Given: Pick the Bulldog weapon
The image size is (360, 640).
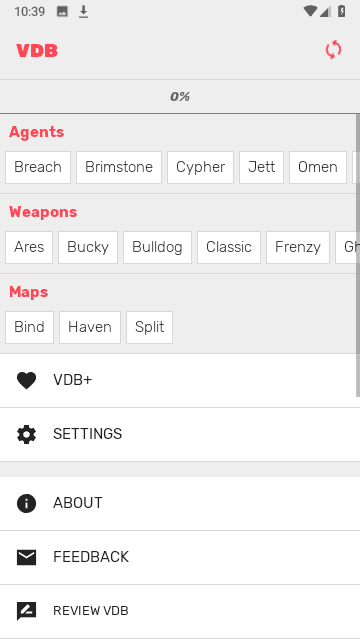Looking at the screenshot, I should 157,247.
